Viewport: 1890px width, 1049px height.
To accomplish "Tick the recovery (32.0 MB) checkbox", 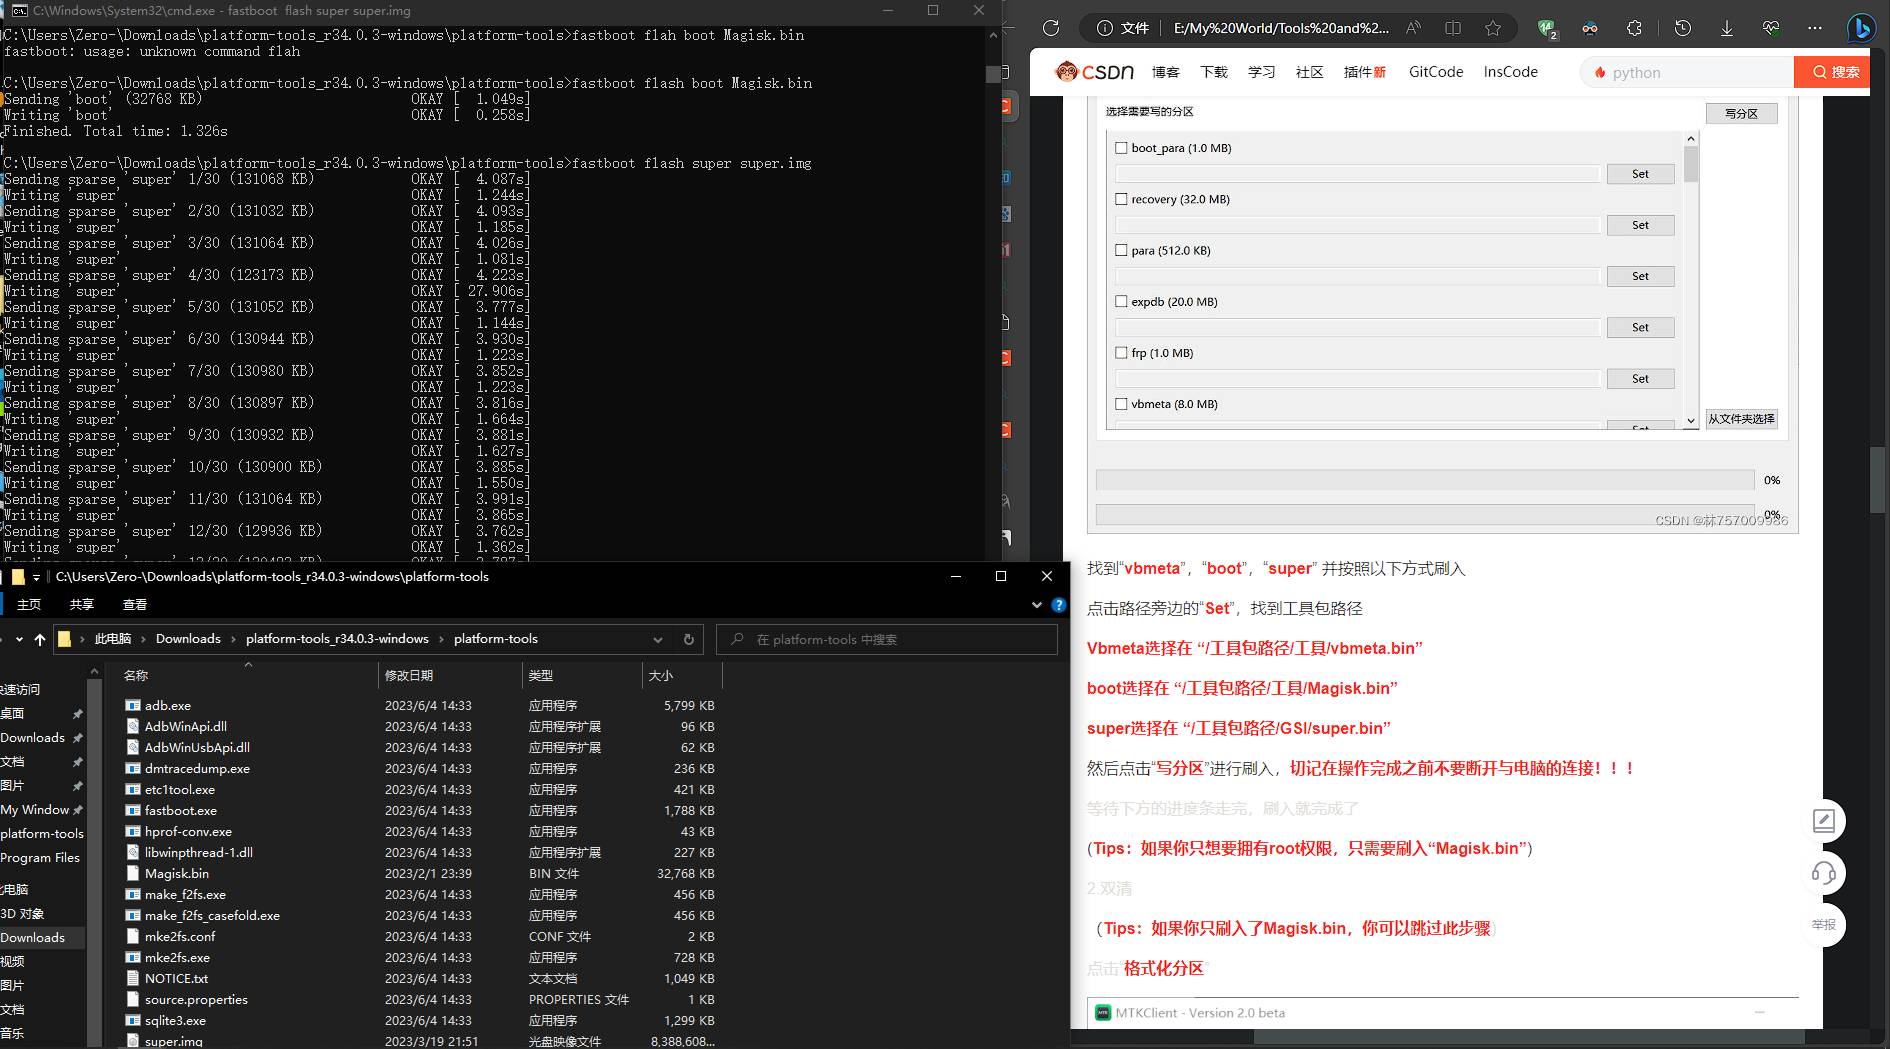I will coord(1121,199).
